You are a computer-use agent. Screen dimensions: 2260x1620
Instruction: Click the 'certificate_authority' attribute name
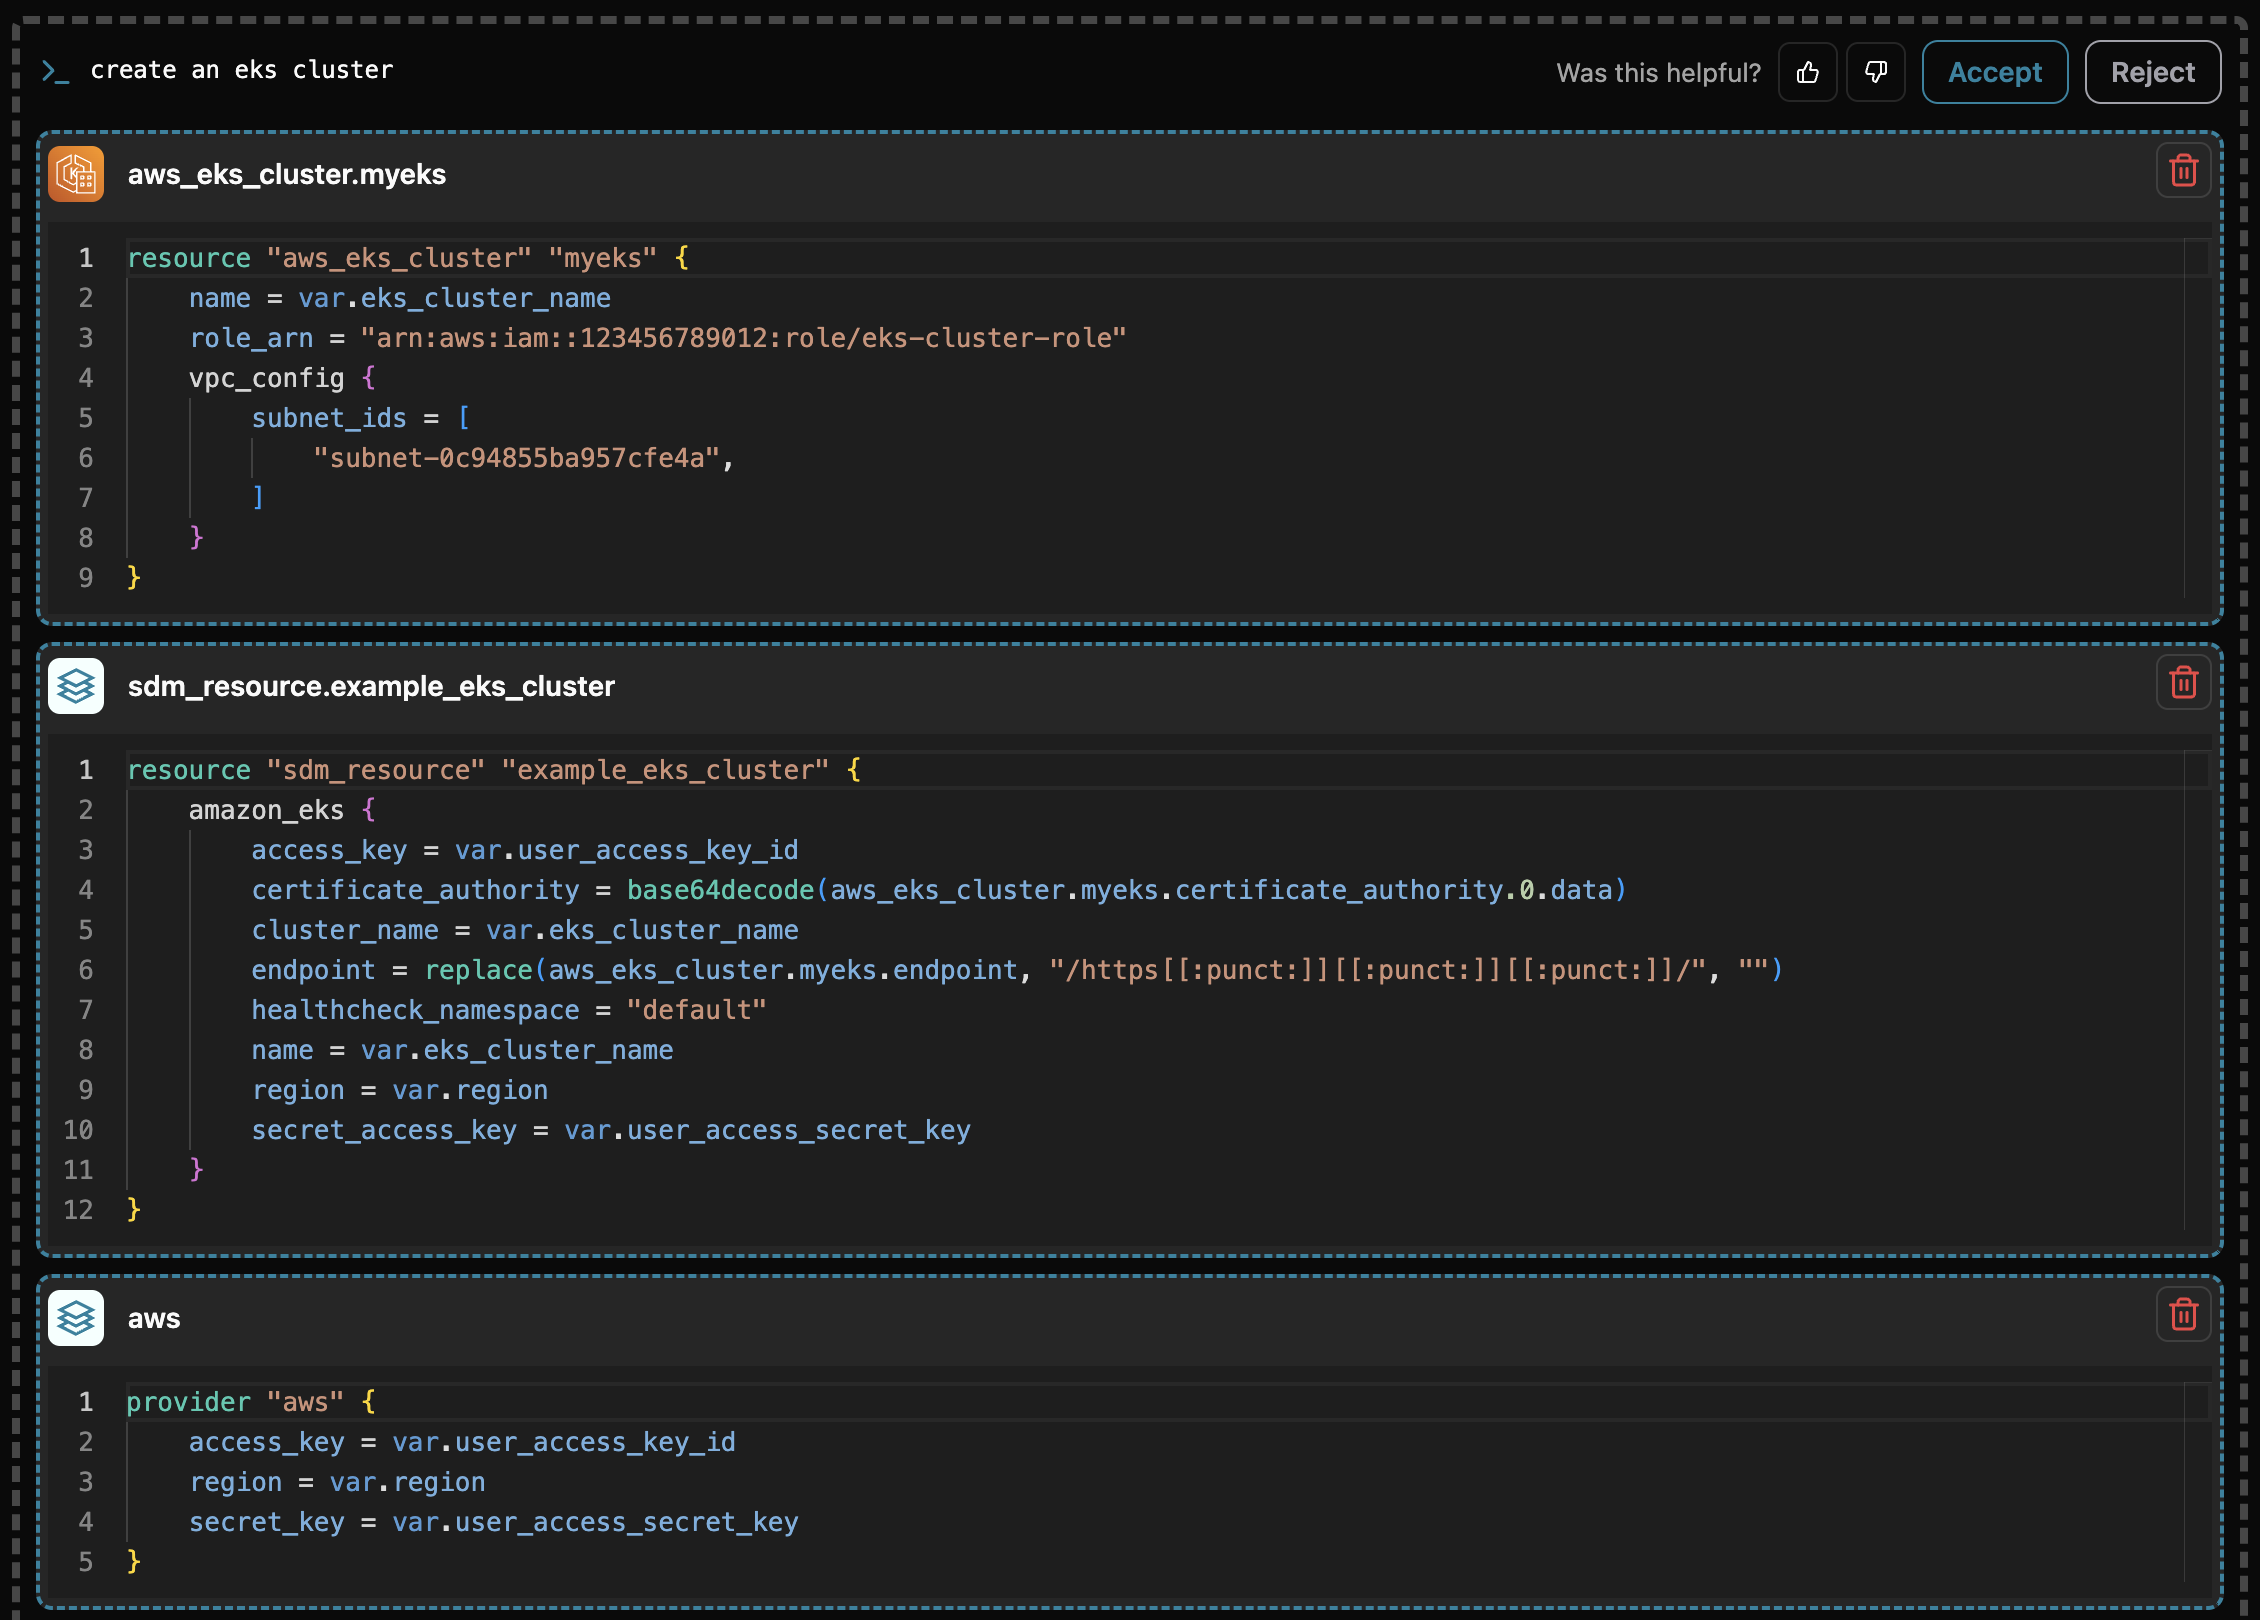415,890
